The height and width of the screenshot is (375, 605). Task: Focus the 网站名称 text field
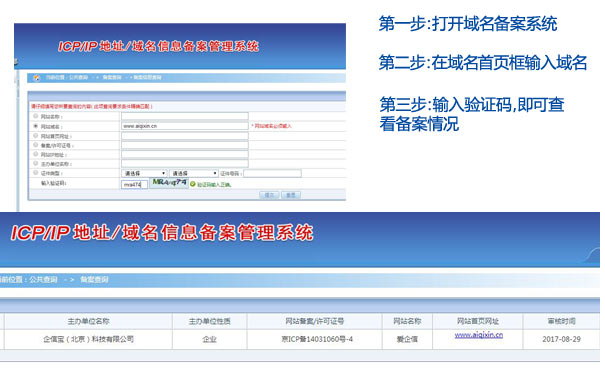pos(185,116)
